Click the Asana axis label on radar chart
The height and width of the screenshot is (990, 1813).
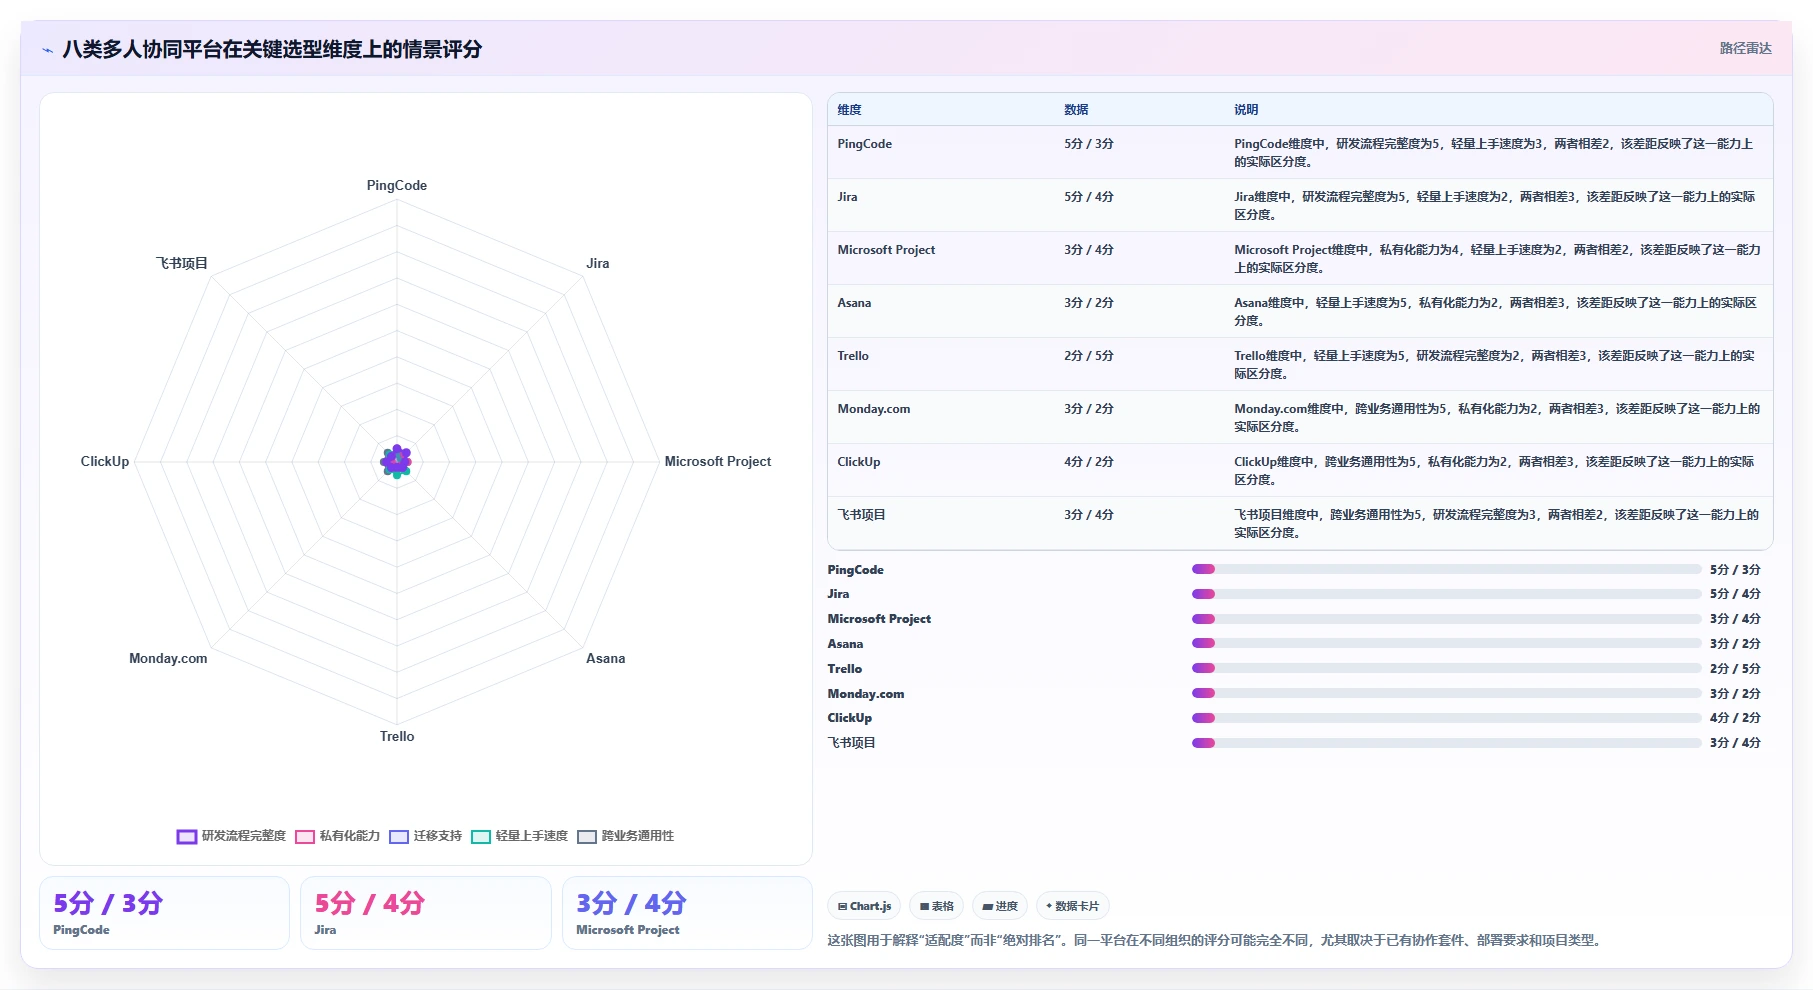pyautogui.click(x=606, y=658)
